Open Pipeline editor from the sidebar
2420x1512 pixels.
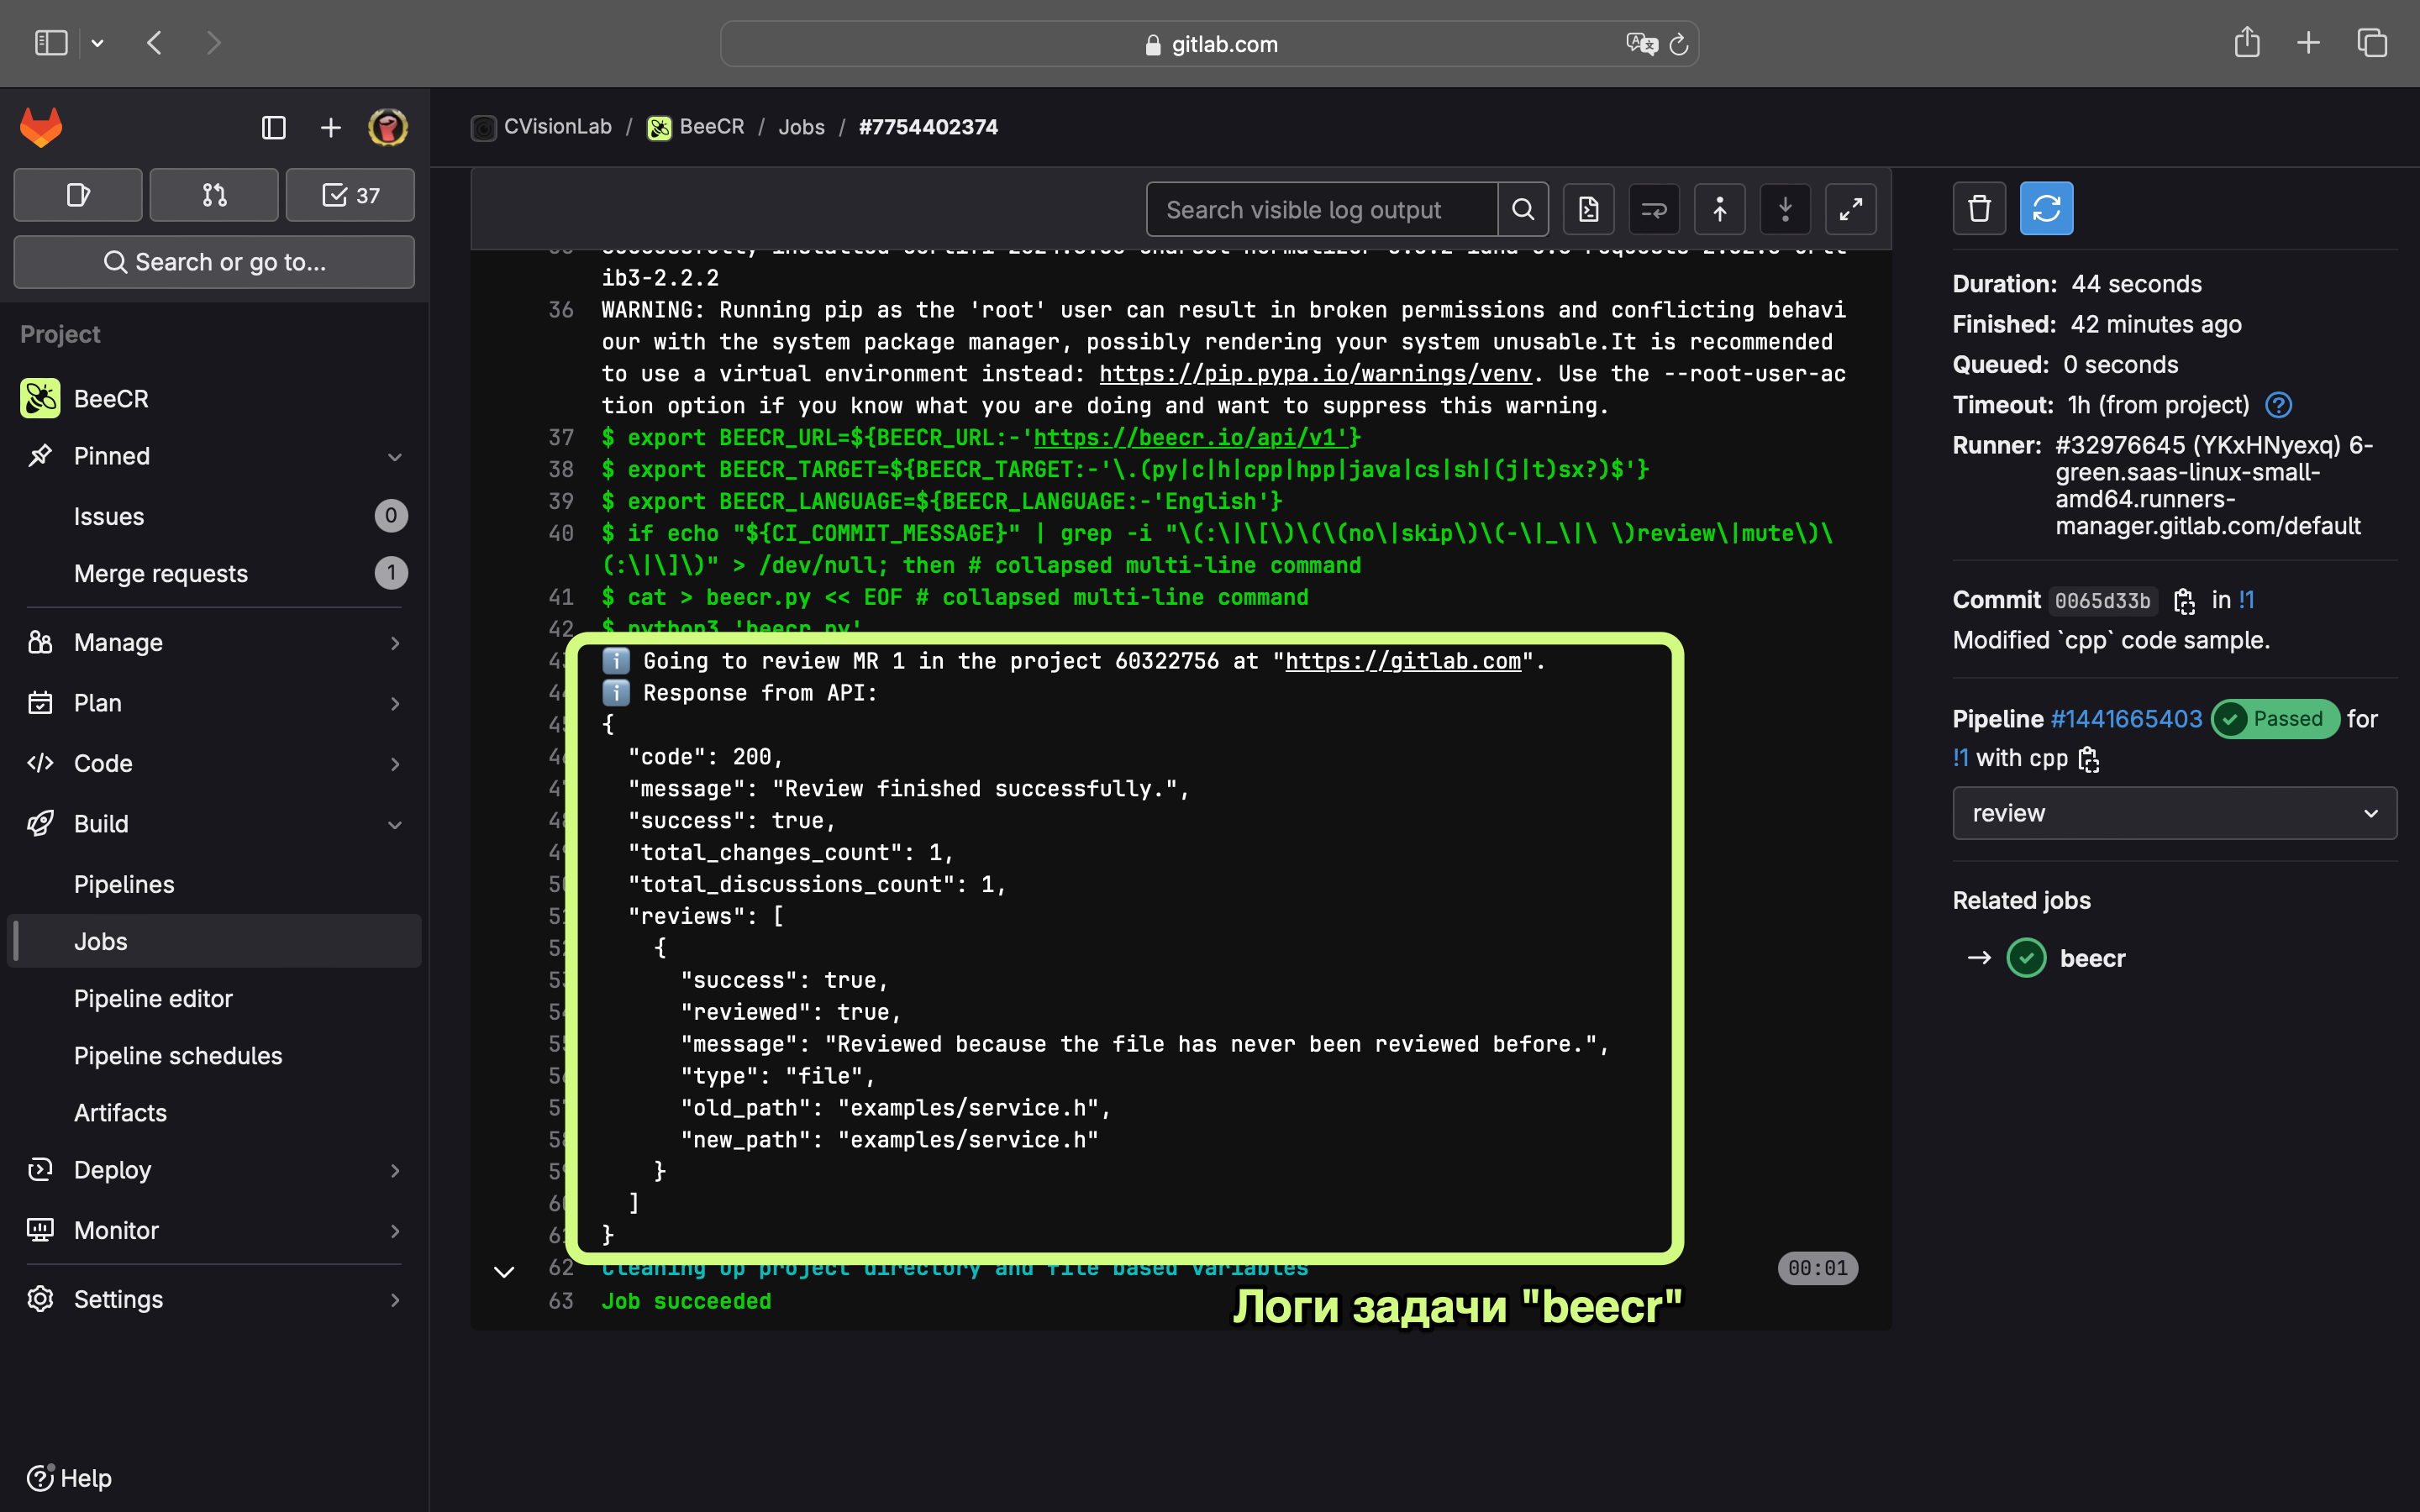click(x=153, y=998)
